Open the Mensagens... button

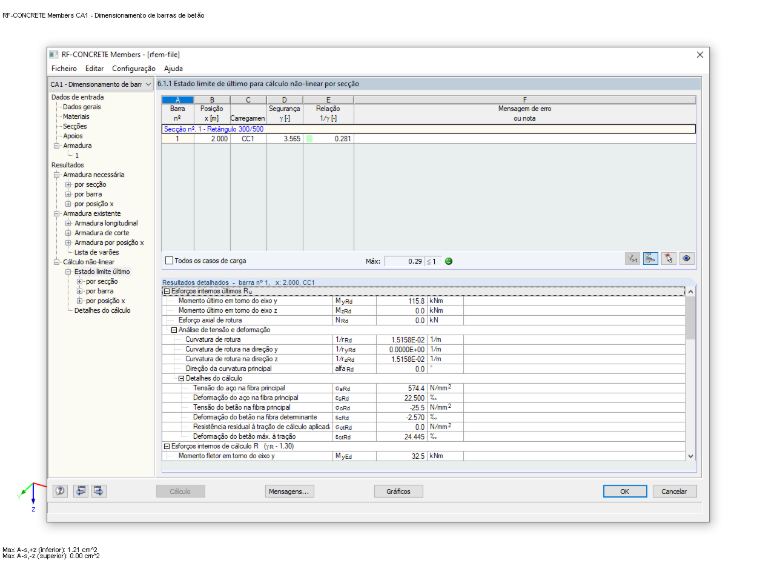pos(289,491)
